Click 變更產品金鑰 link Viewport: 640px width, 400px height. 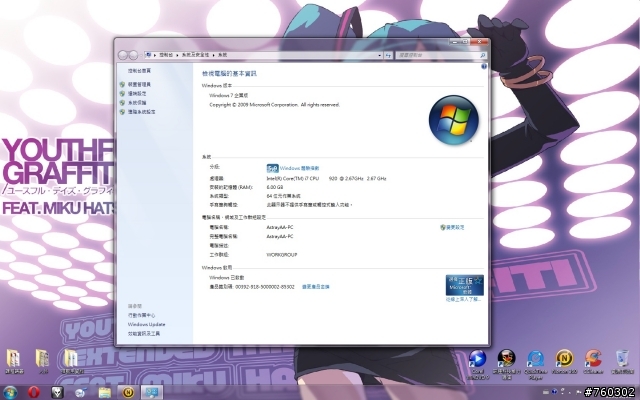(x=316, y=287)
